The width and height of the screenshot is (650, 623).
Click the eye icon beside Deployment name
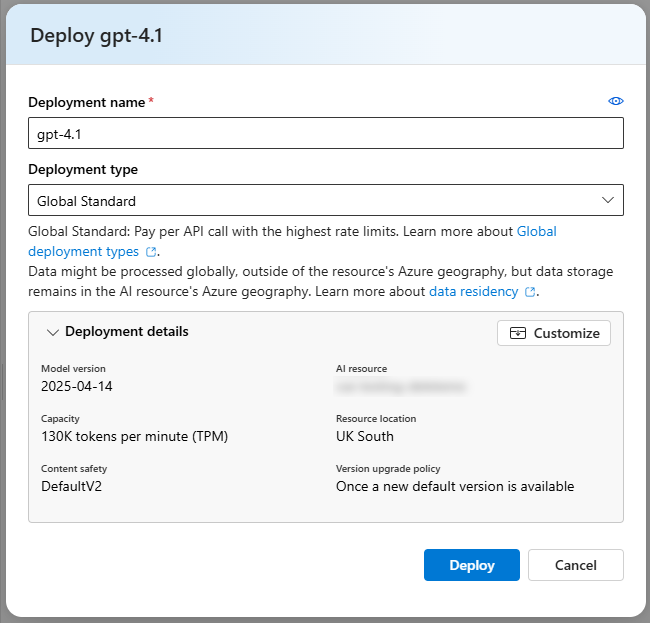[x=616, y=101]
